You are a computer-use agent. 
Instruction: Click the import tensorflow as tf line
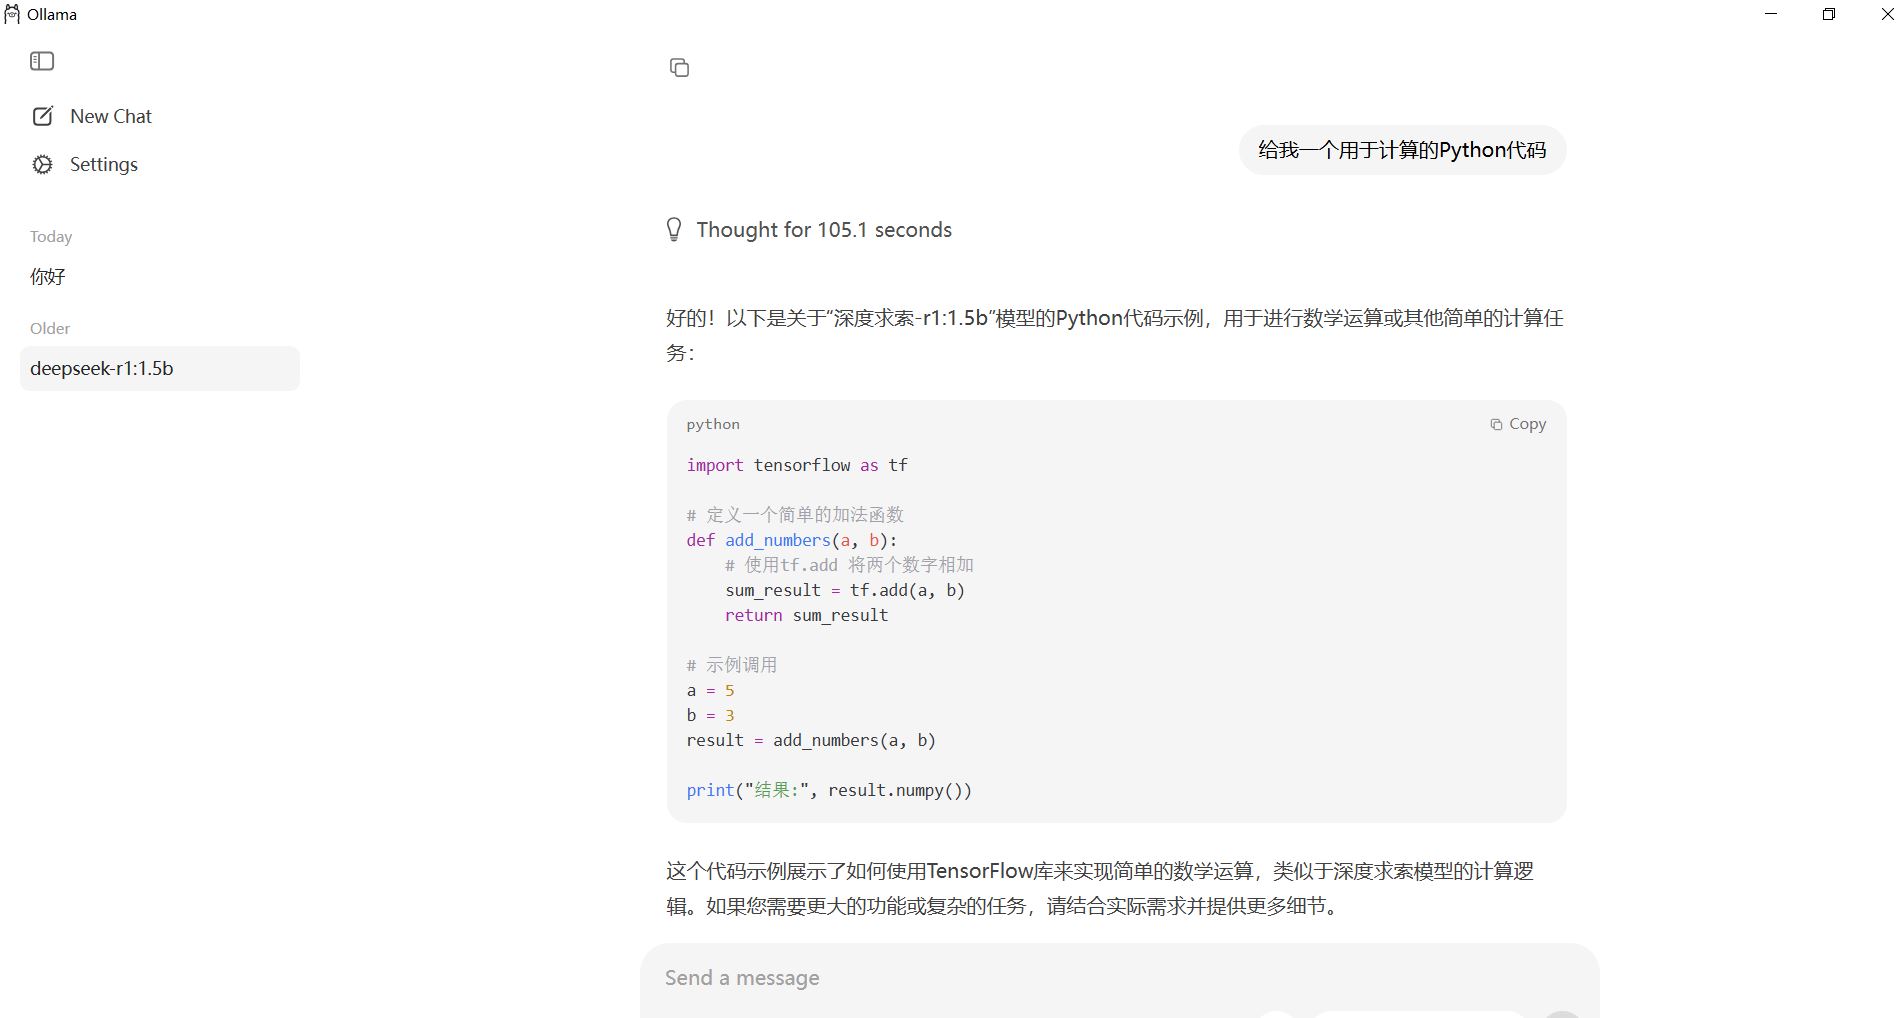point(797,465)
